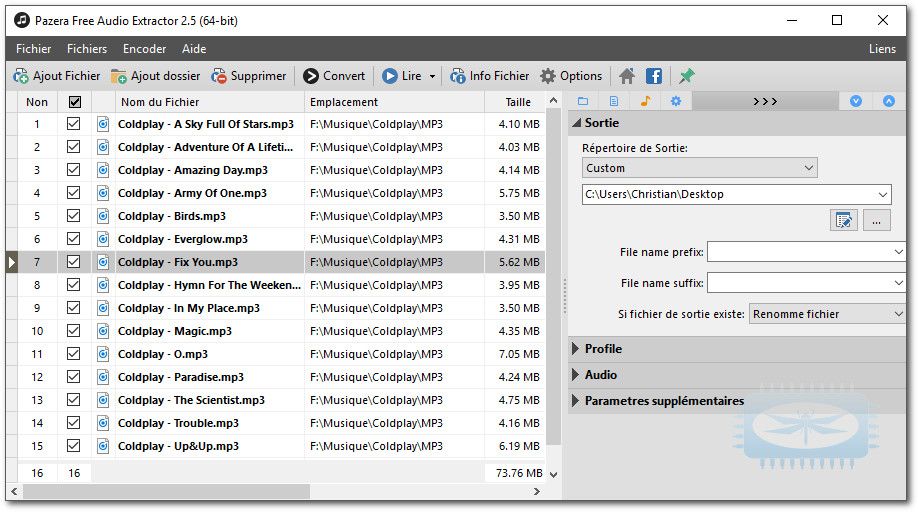Toggle the select-all checkbox in the header

pos(74,102)
